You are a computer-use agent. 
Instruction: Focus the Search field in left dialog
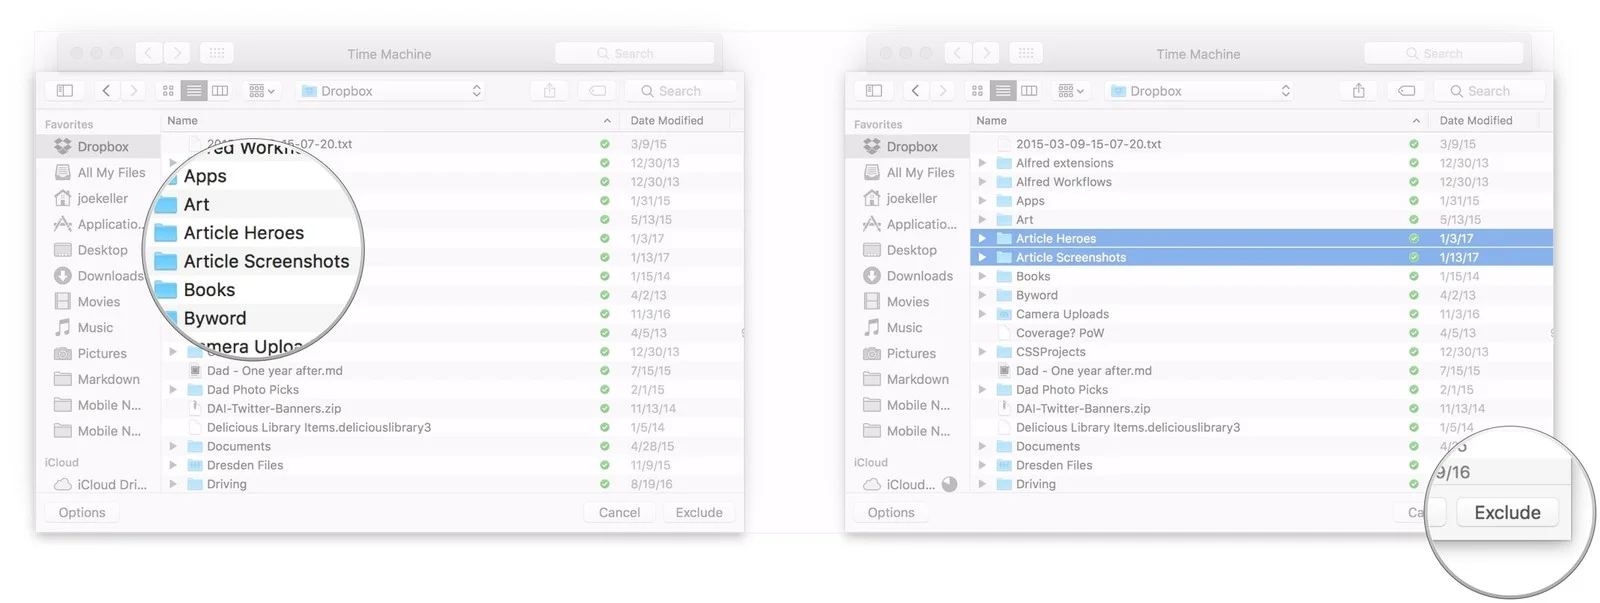[681, 91]
